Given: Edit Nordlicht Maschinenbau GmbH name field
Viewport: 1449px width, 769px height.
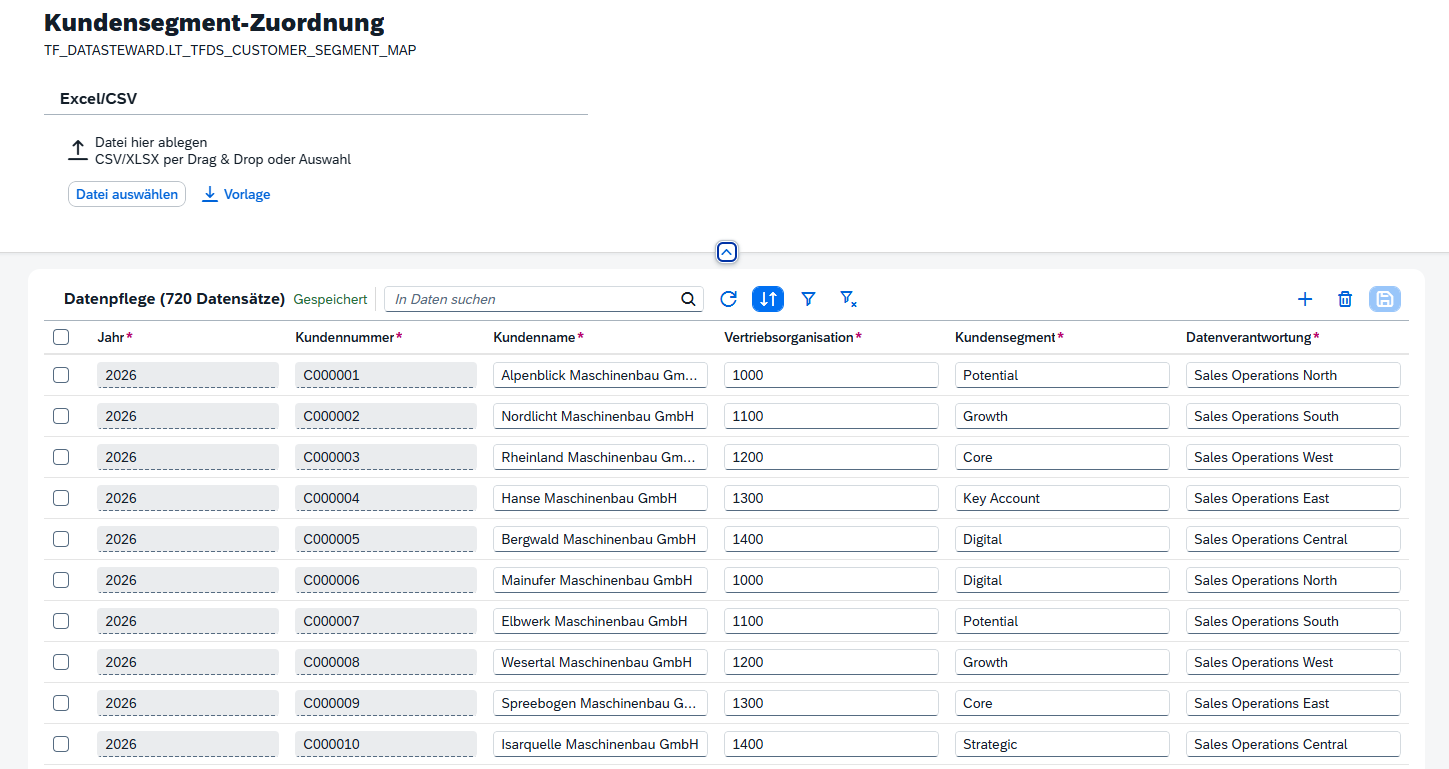Looking at the screenshot, I should point(600,416).
